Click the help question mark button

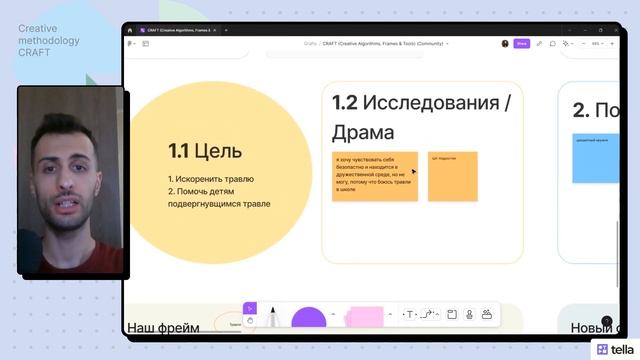(x=607, y=321)
